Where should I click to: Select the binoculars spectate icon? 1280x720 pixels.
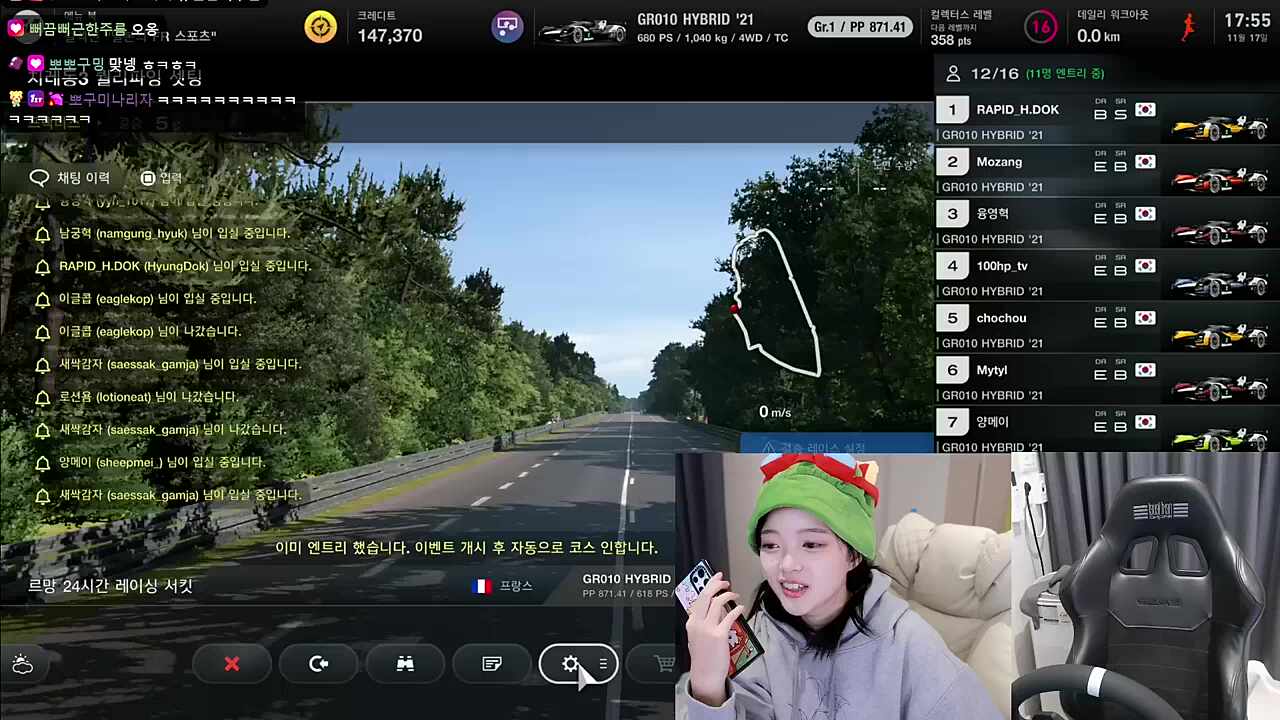click(x=405, y=664)
